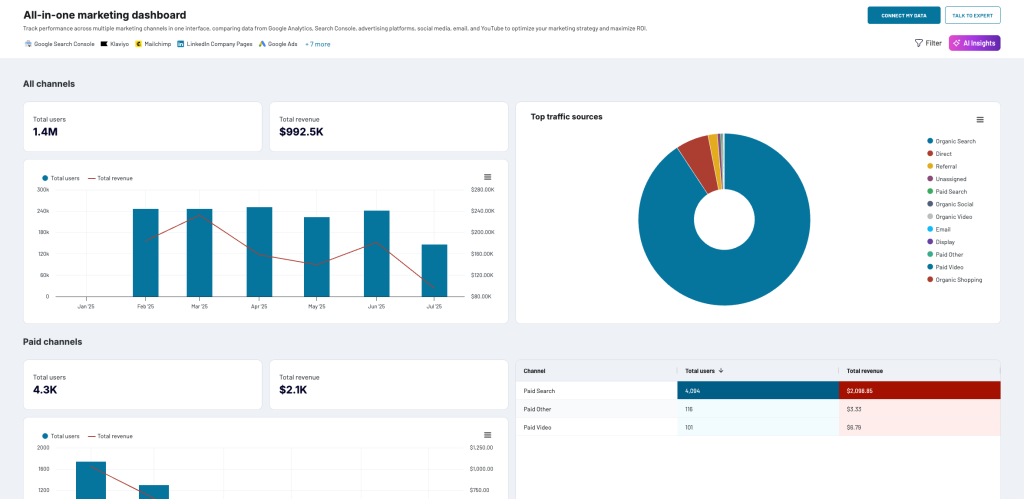The image size is (1024, 499).
Task: Toggle Organic Search in pie chart legend
Action: [955, 141]
